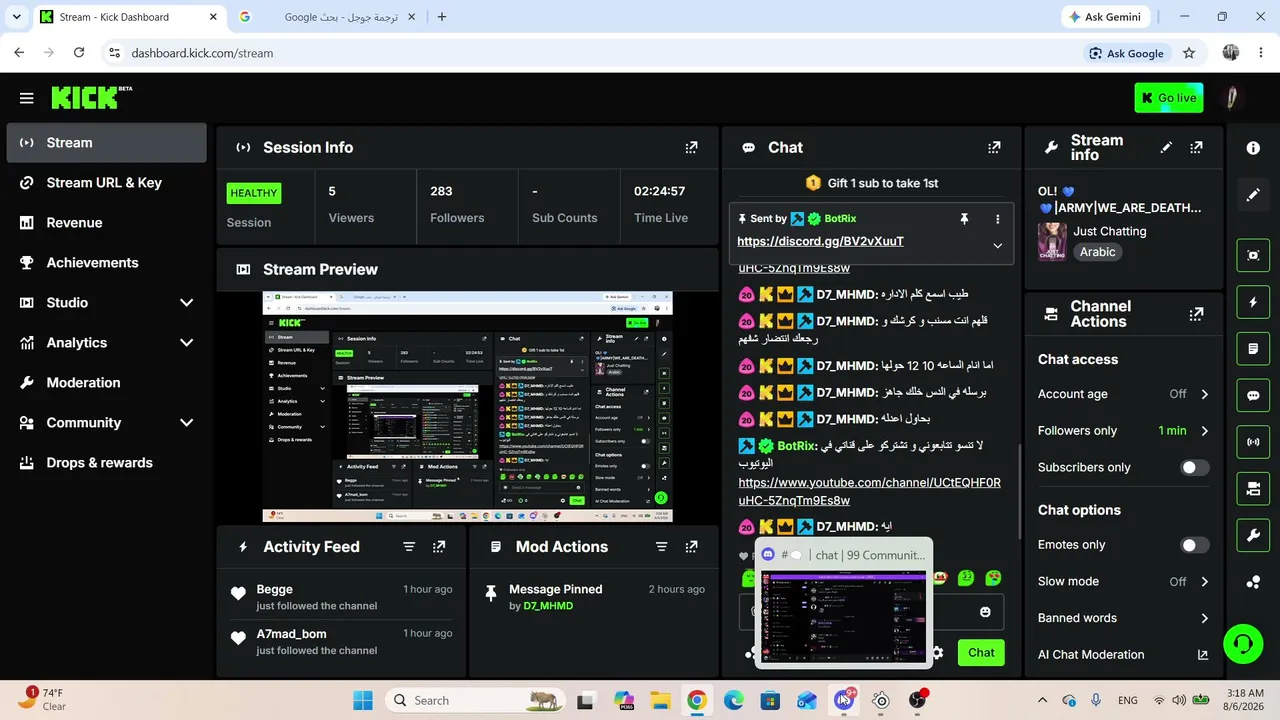Open the emoji picker in chat input
1280x720 pixels.
click(985, 612)
